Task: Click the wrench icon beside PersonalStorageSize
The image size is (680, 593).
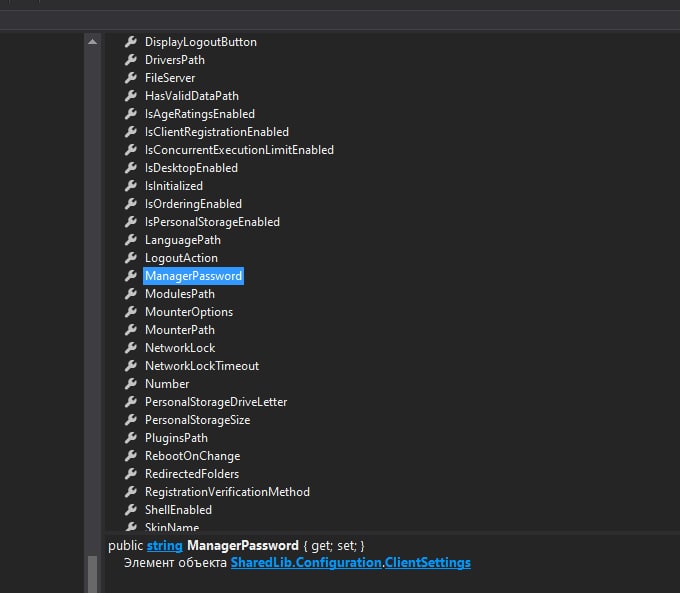Action: pyautogui.click(x=131, y=420)
